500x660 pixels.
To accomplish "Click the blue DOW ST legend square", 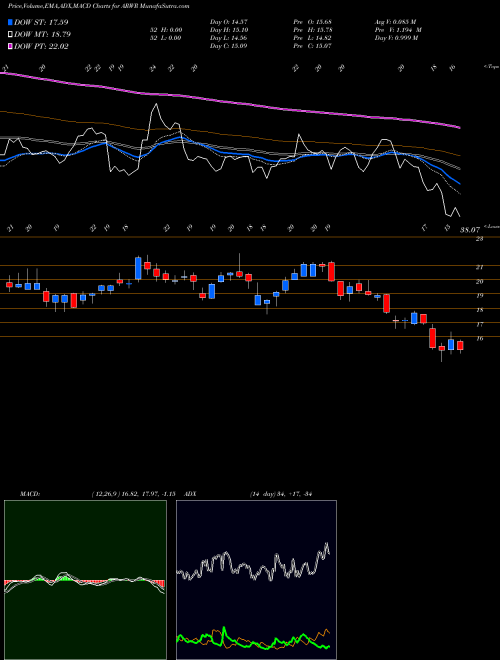I will coord(11,22).
